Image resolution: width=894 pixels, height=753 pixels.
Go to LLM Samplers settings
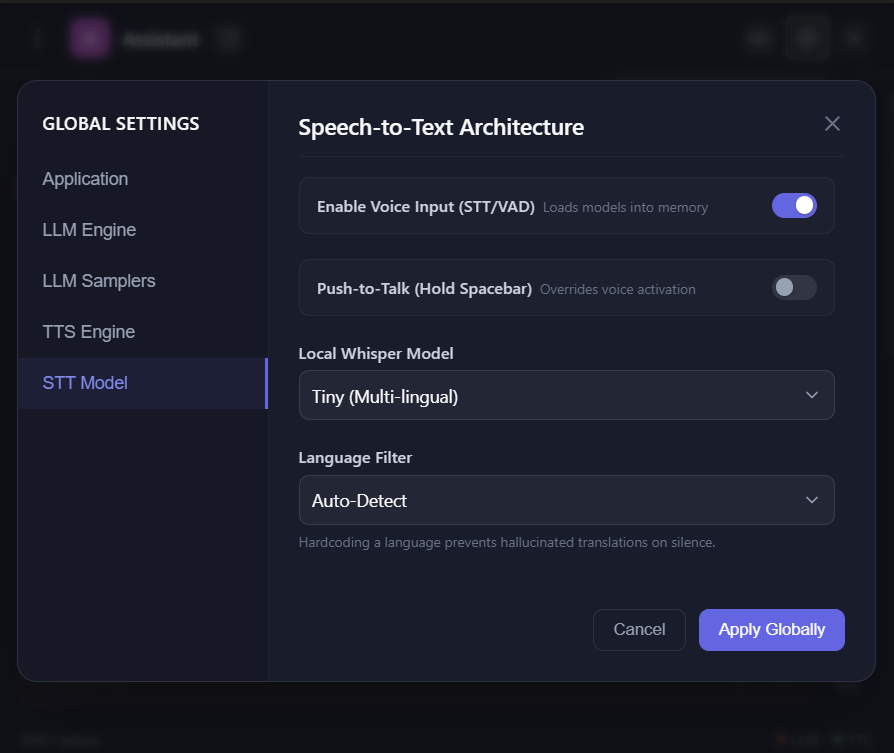click(x=99, y=281)
